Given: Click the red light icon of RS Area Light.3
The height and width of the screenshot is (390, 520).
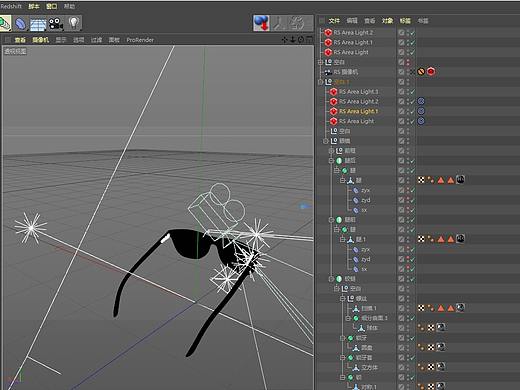Looking at the screenshot, I should point(333,92).
